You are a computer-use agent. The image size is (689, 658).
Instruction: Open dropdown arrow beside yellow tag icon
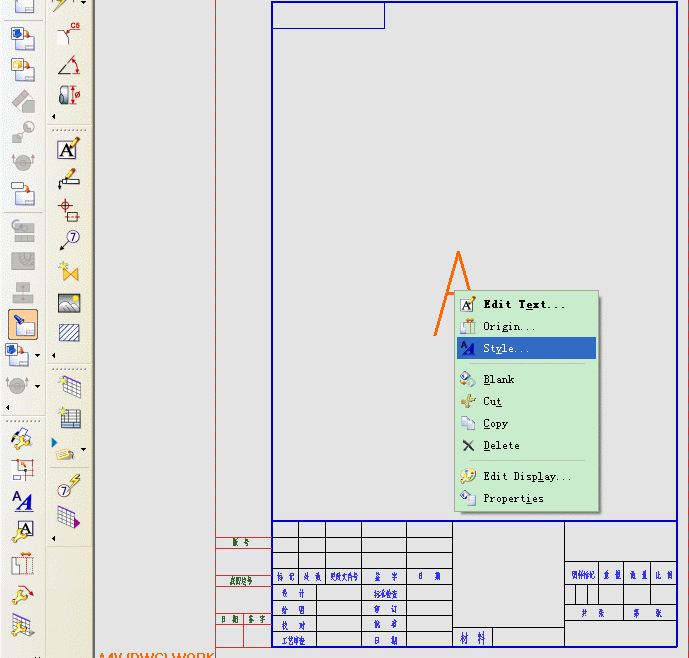83,449
